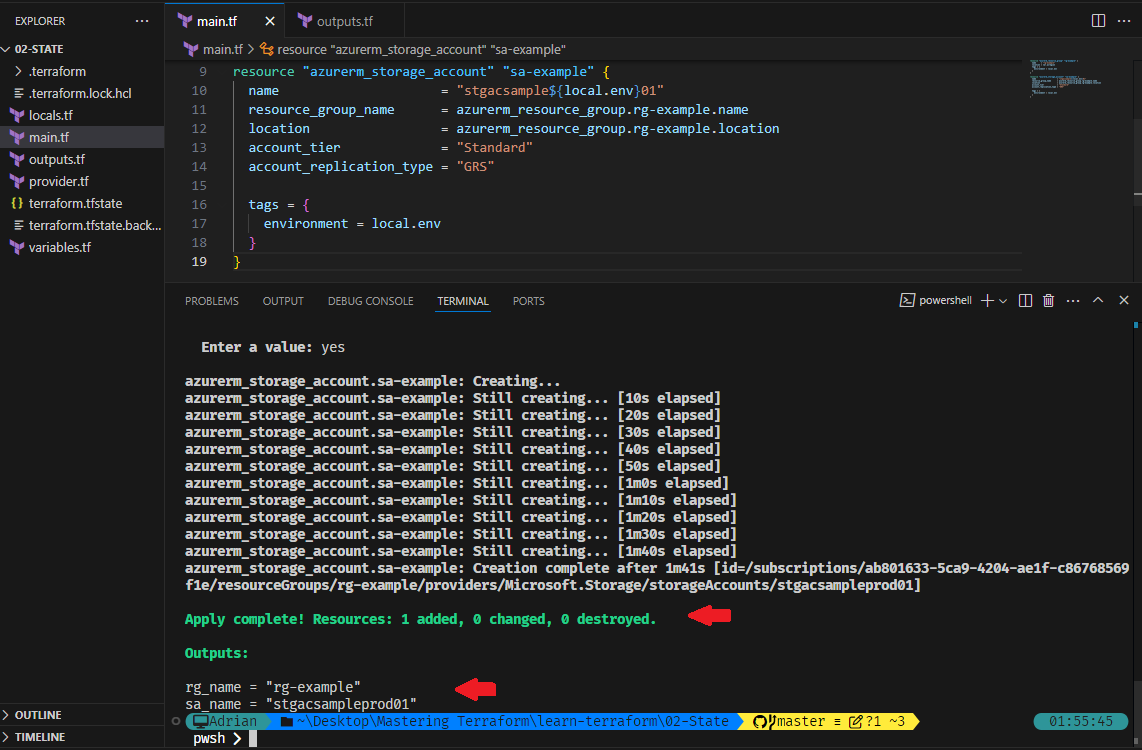Open the outputs.tf editor tab
1142x750 pixels.
click(344, 21)
